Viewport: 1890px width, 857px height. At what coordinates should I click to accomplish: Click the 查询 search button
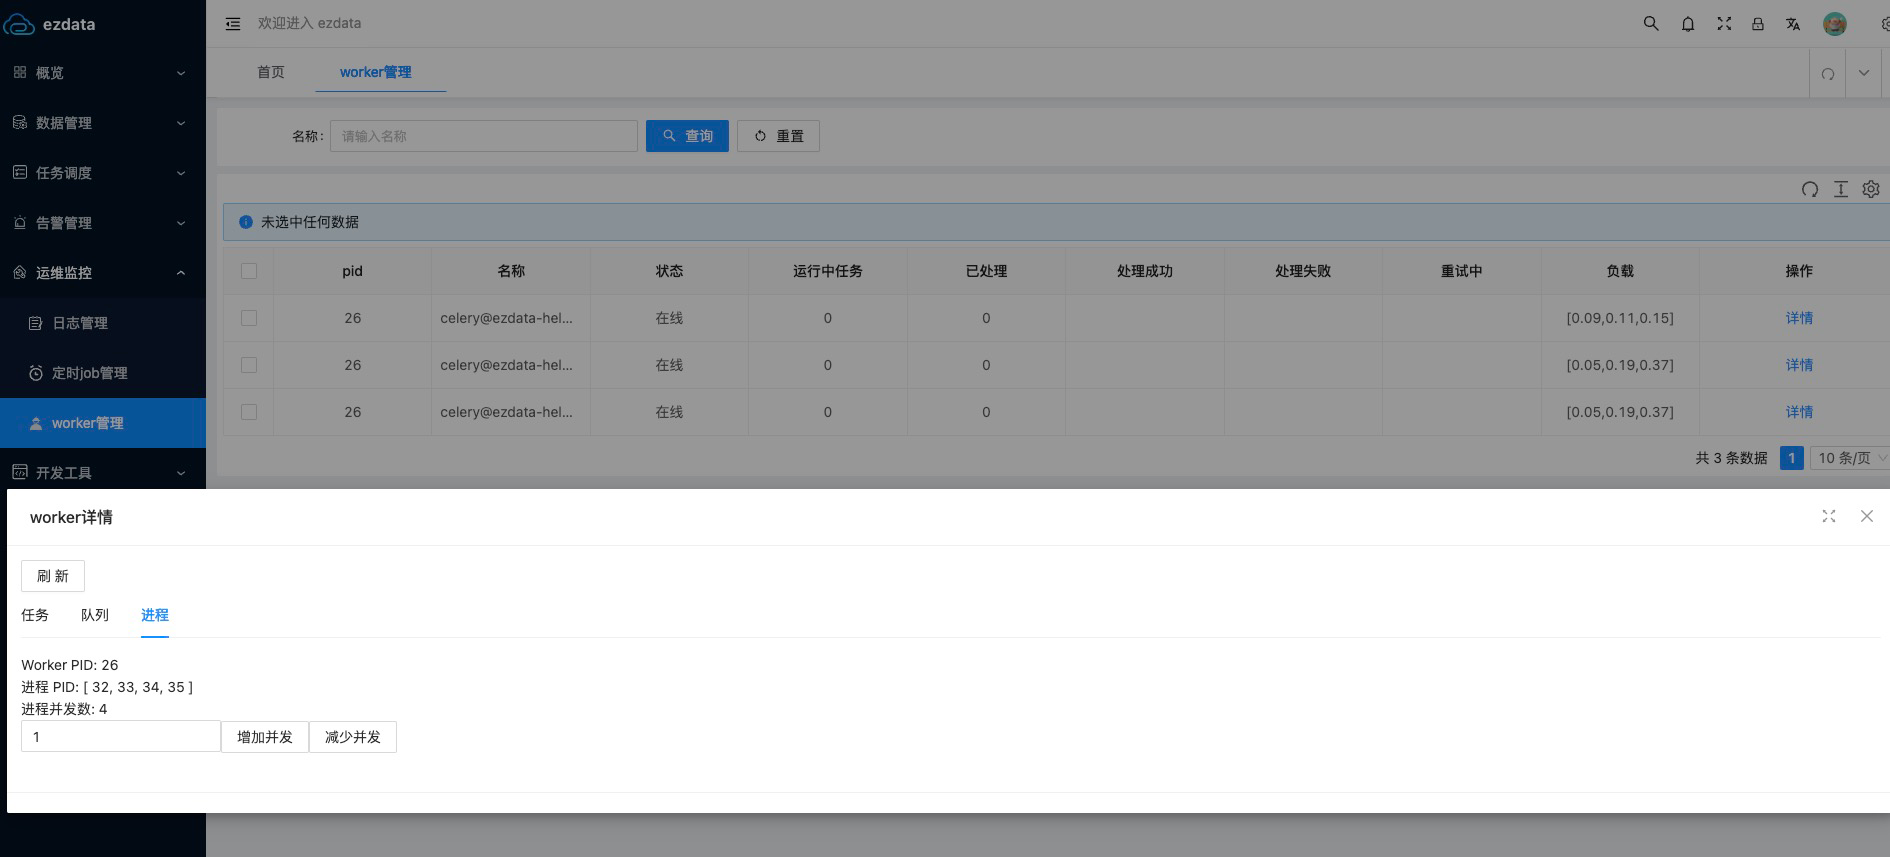click(x=687, y=136)
